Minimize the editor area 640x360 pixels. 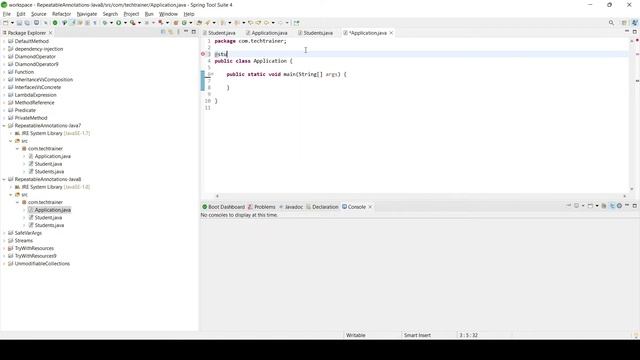(x=627, y=31)
